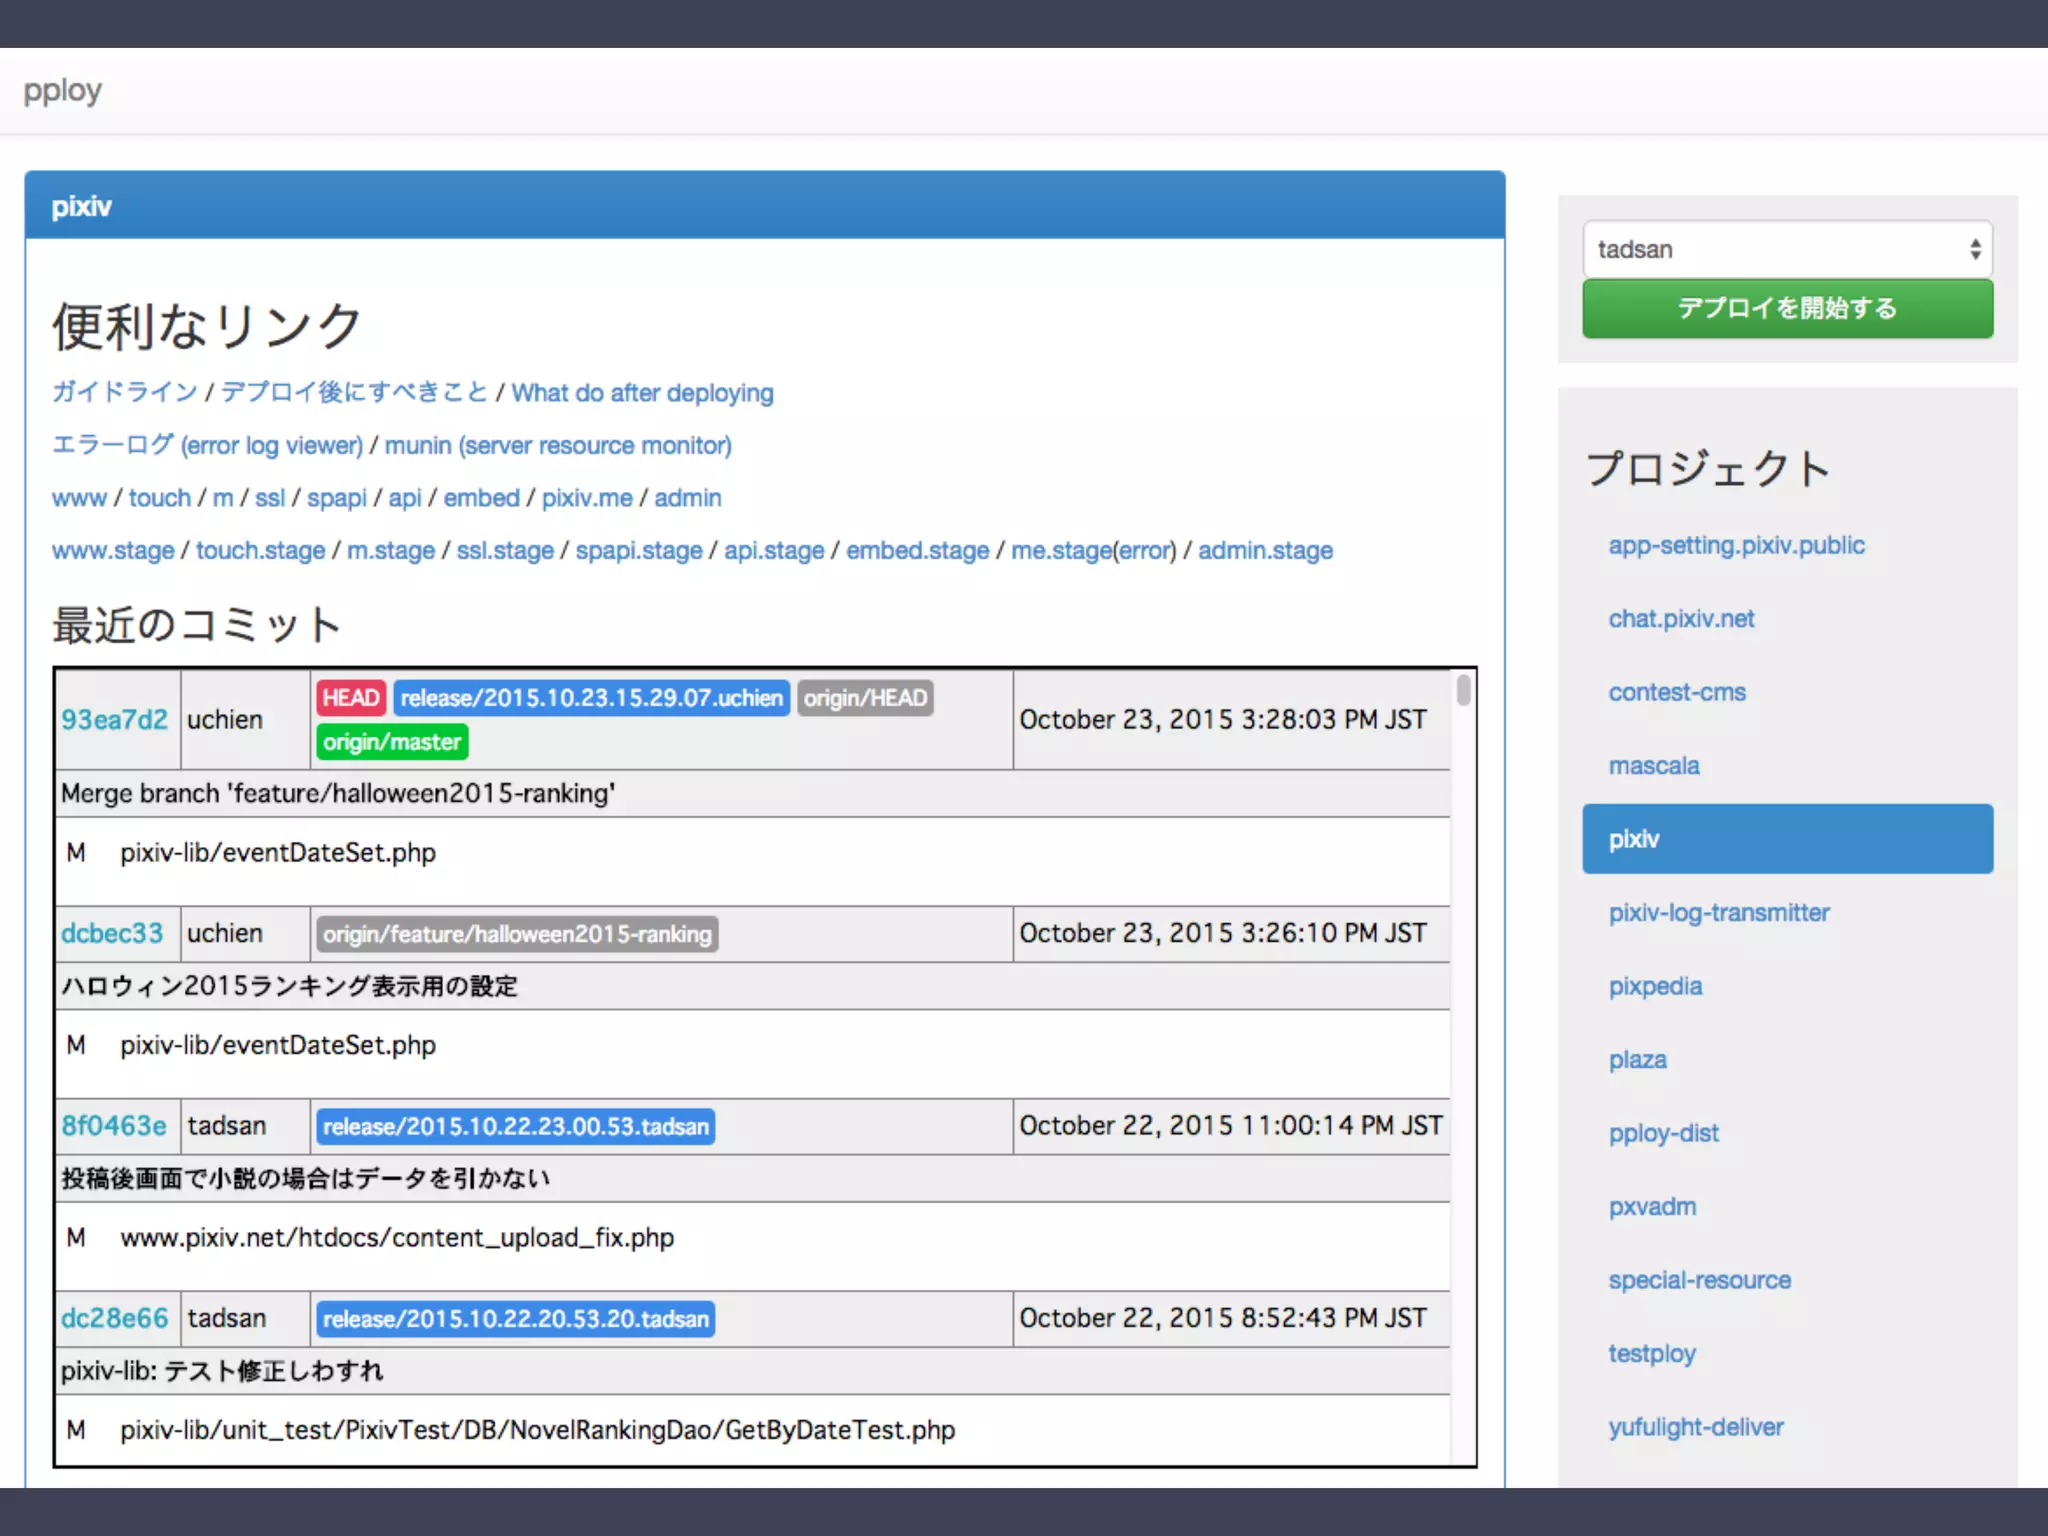Open the chat.pixiv.net project
Viewport: 2048px width, 1536px height.
(x=1680, y=619)
